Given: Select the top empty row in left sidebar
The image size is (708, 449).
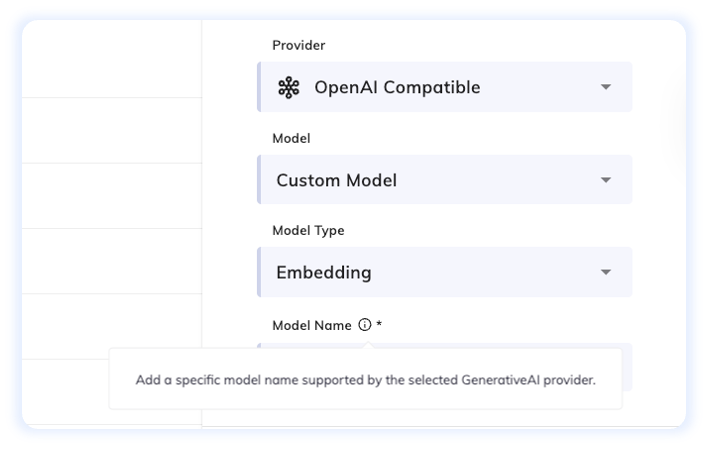Looking at the screenshot, I should click(x=112, y=59).
